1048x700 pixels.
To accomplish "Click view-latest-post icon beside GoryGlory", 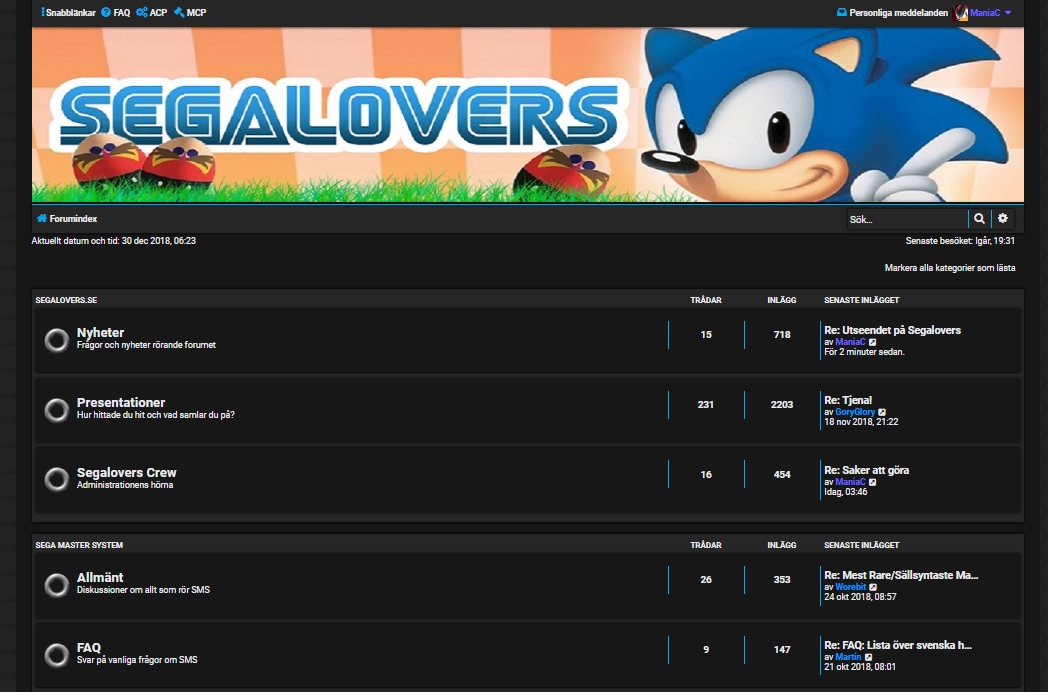I will click(882, 413).
